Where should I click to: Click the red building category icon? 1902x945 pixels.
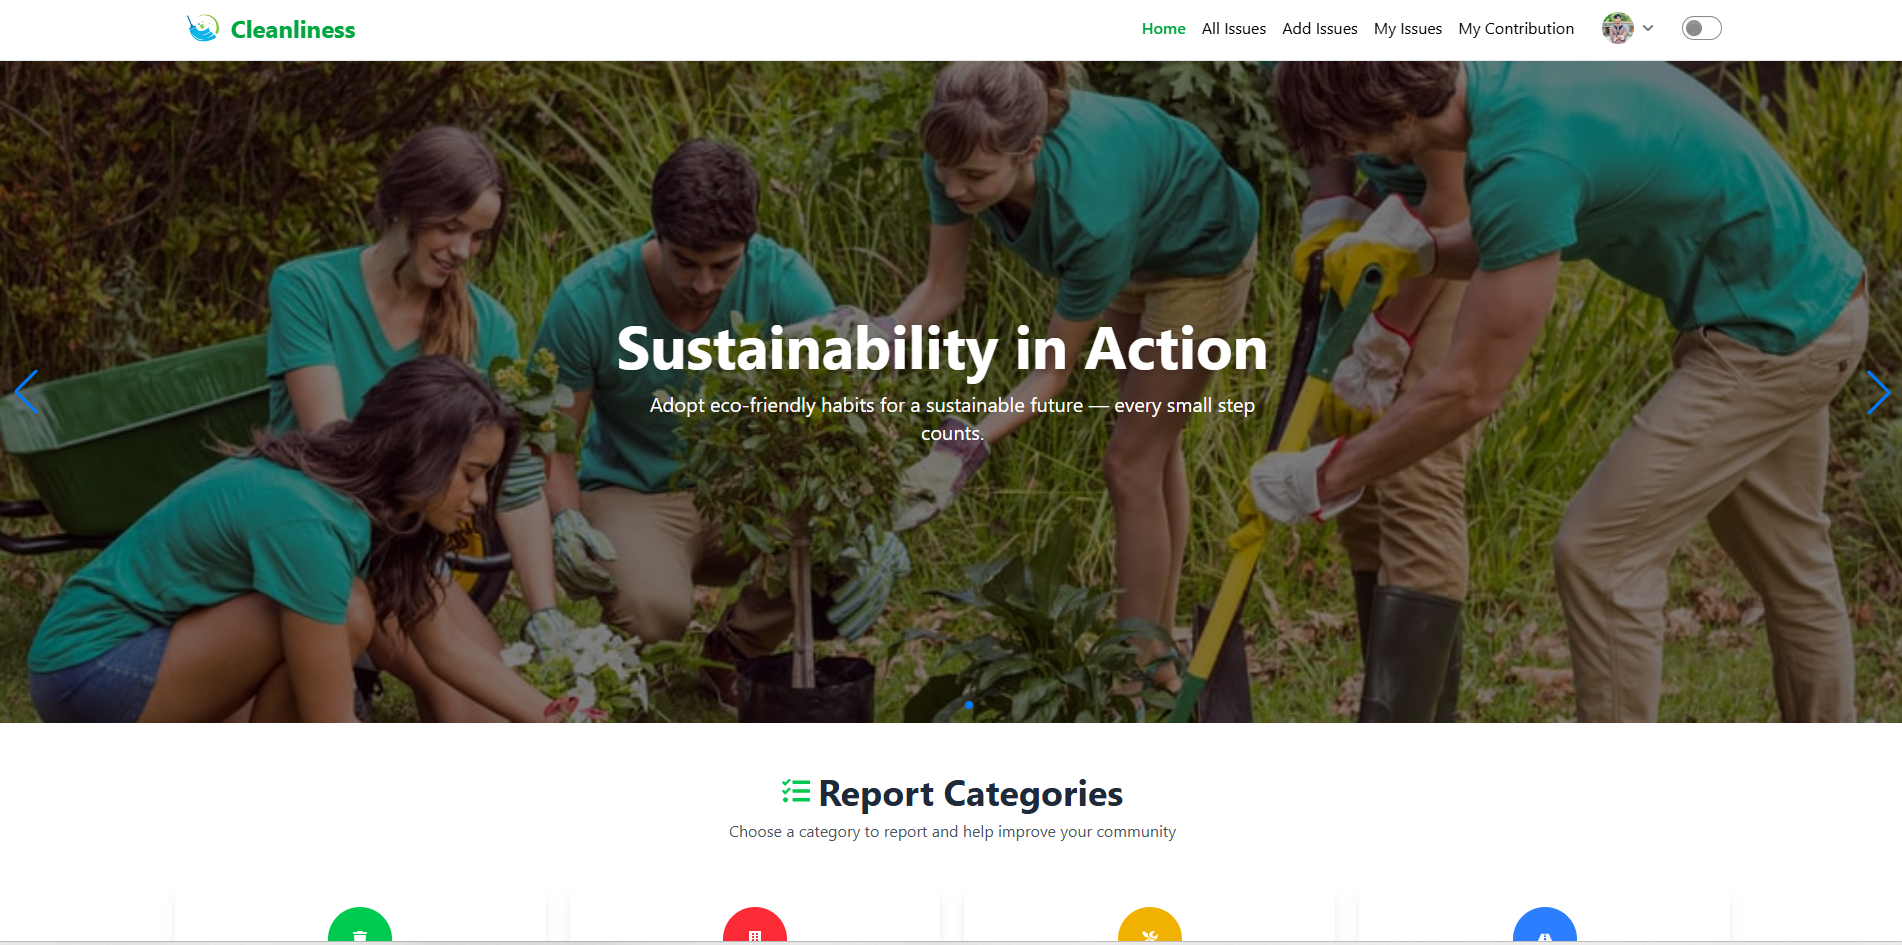pyautogui.click(x=755, y=927)
